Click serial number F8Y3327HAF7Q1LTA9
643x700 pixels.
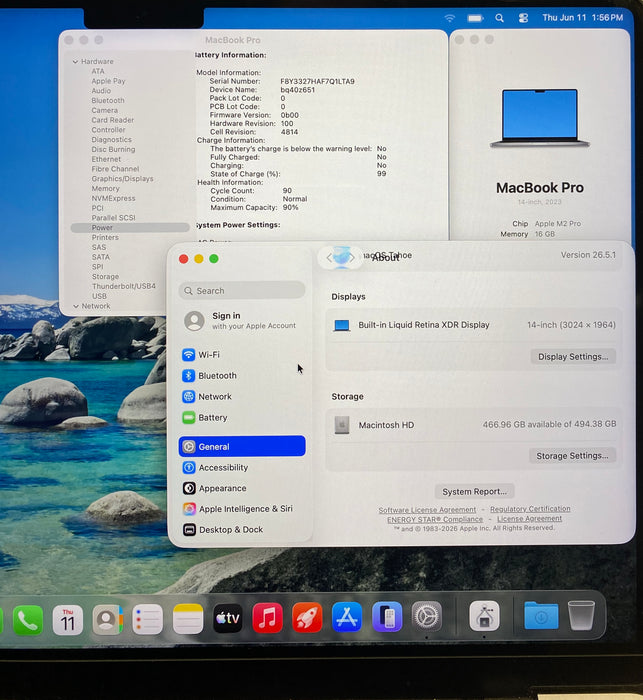point(317,81)
